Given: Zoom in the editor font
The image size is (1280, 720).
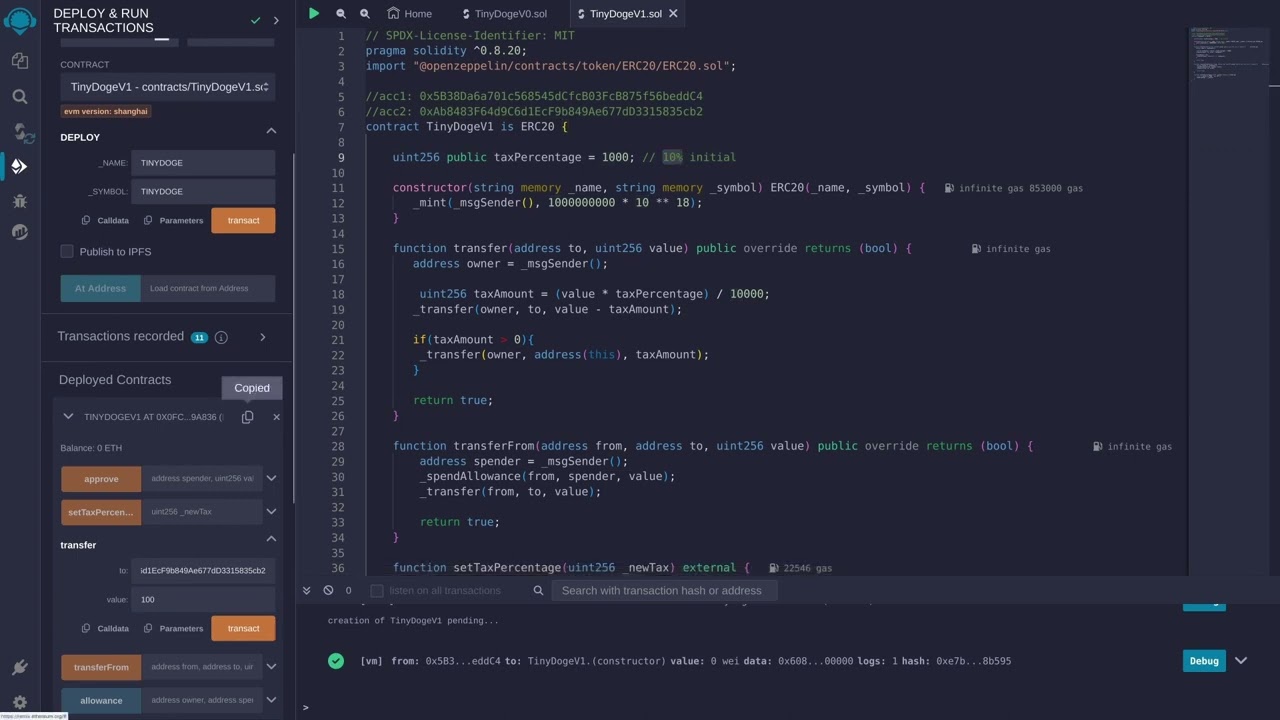Looking at the screenshot, I should click(365, 14).
